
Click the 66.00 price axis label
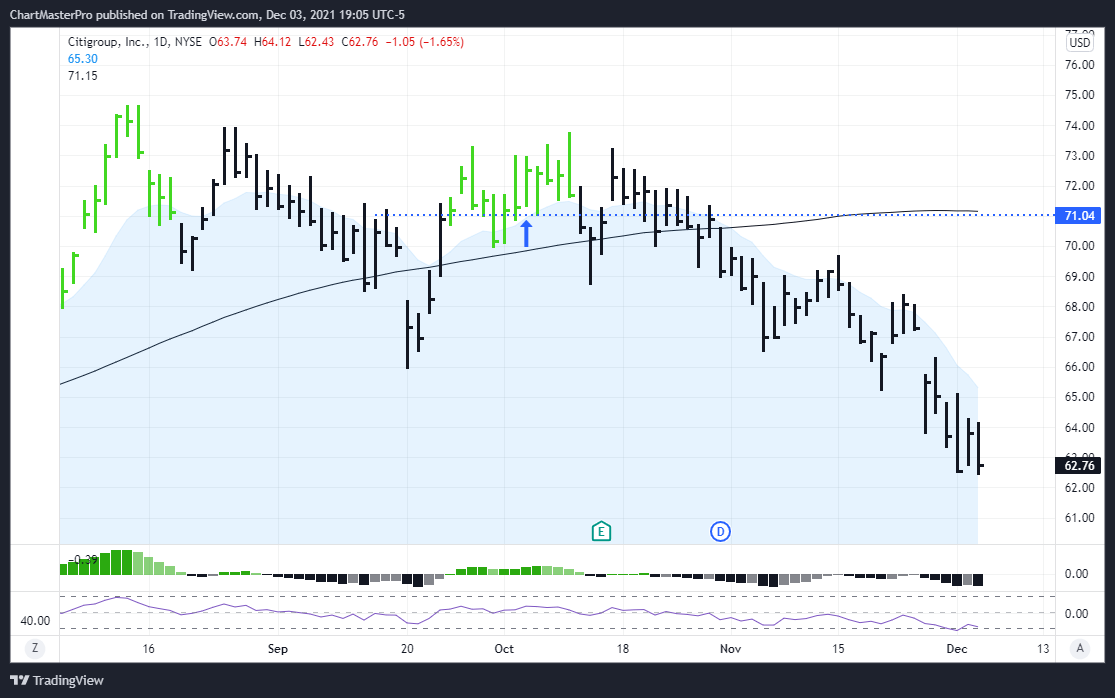click(1079, 367)
